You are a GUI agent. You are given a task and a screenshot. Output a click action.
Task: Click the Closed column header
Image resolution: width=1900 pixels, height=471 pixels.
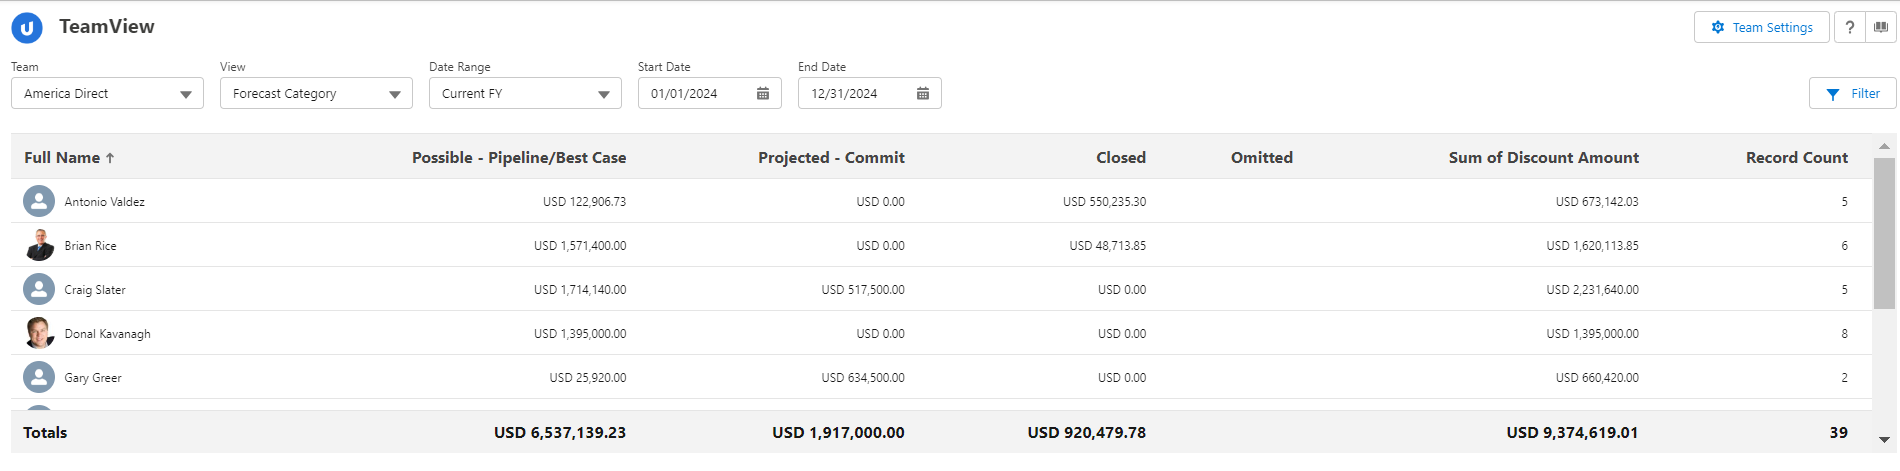(1120, 158)
